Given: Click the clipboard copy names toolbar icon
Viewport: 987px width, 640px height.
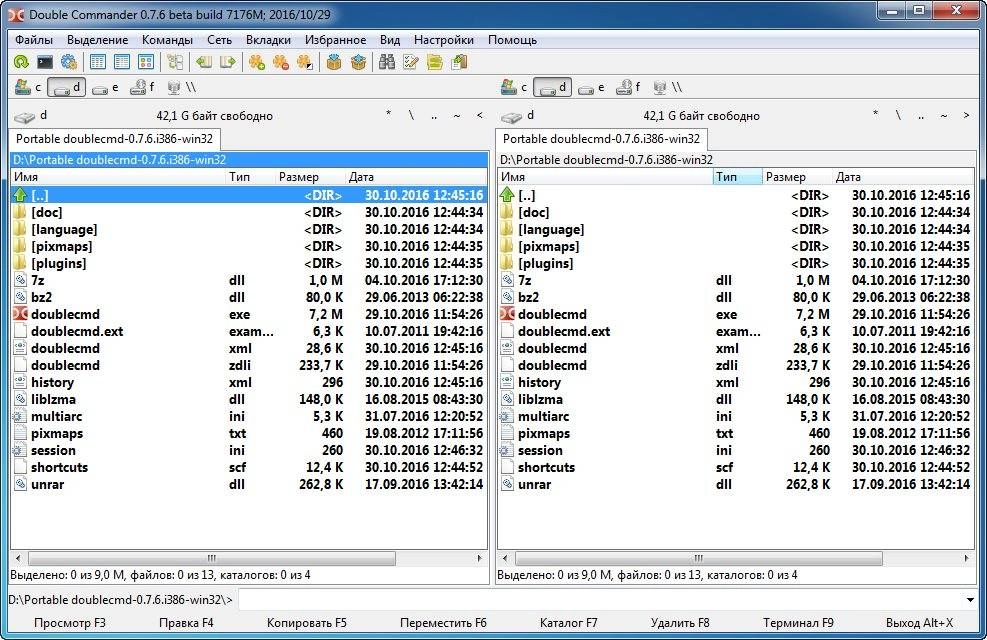Looking at the screenshot, I should (459, 62).
